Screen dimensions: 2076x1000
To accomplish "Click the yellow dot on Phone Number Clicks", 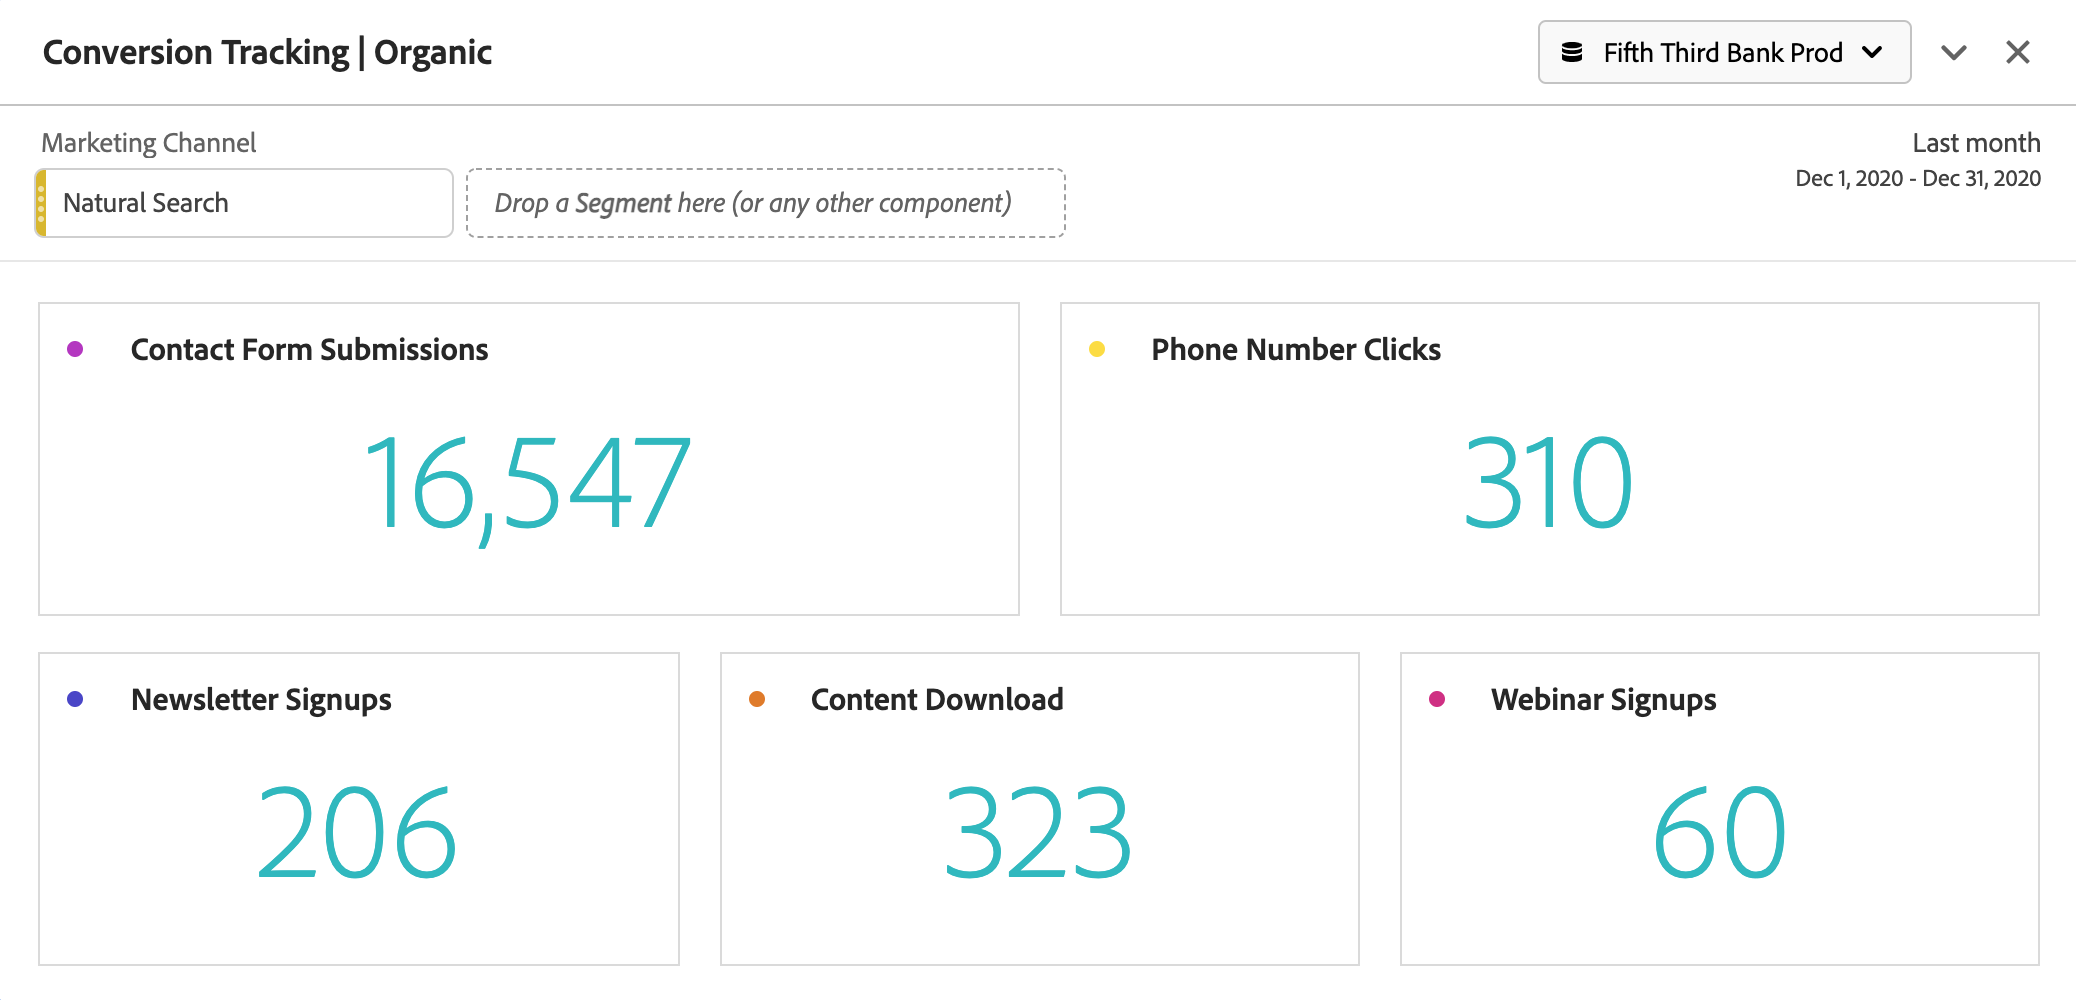I will 1097,349.
